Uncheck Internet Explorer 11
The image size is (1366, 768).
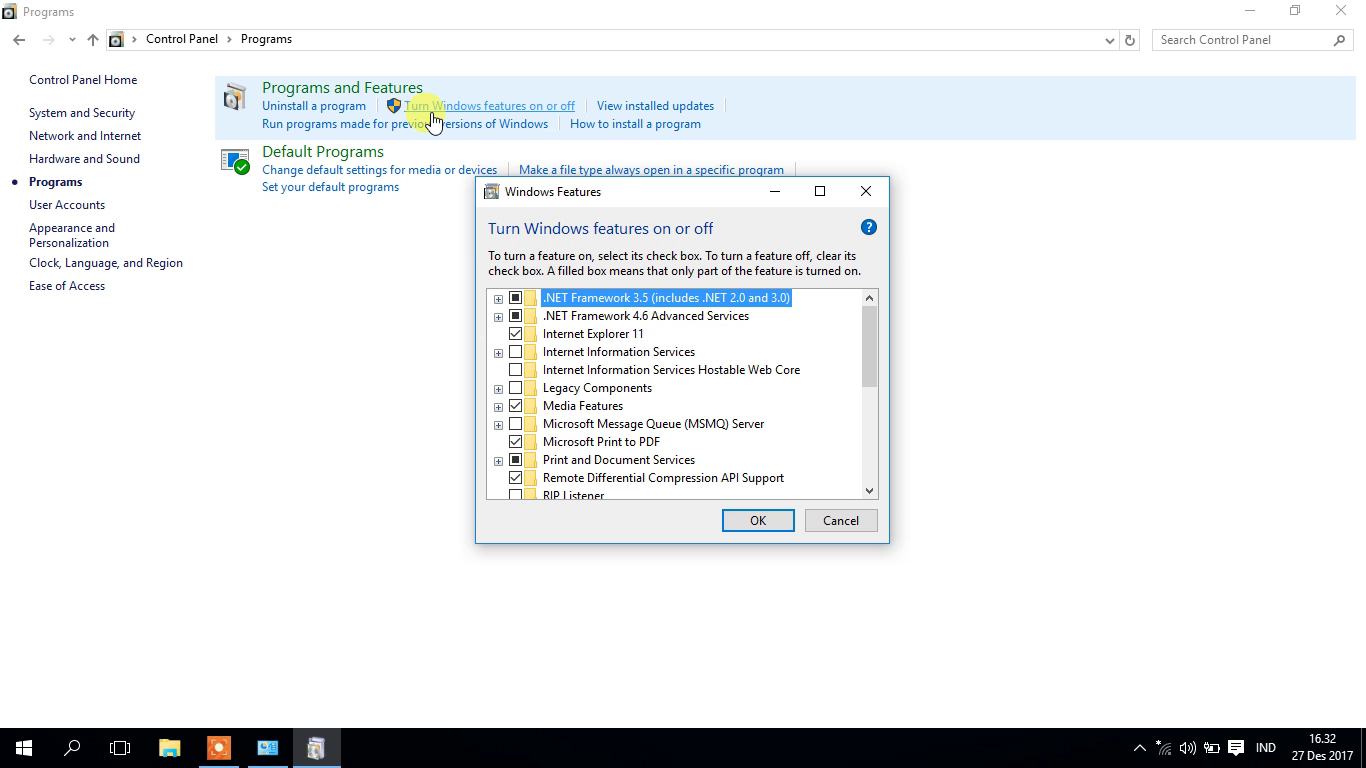(515, 334)
